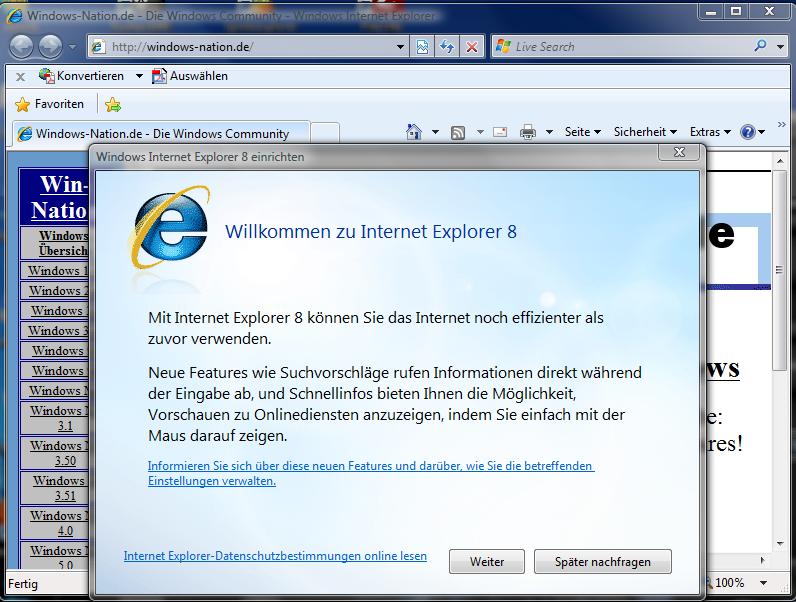
Task: Click the Read Mail envelope icon
Action: tap(499, 132)
